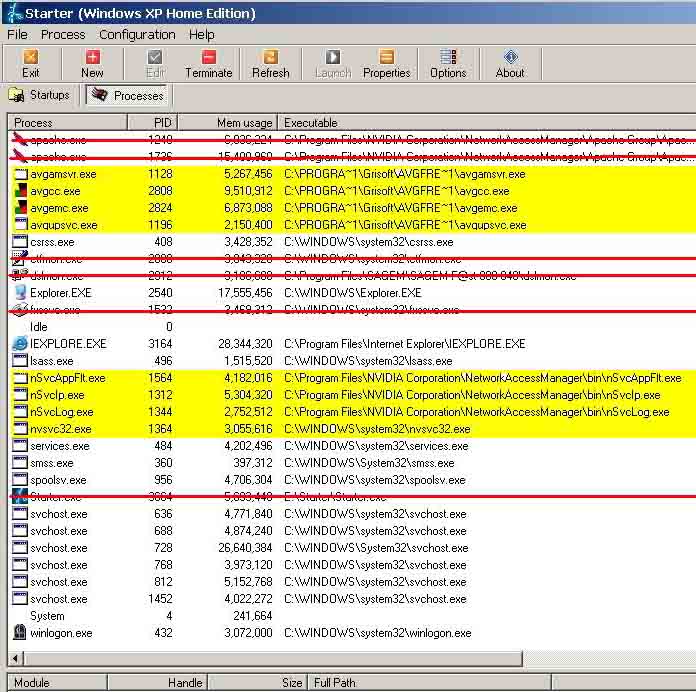Screen dimensions: 696x692
Task: Open the Options toolbar icon
Action: click(x=448, y=63)
